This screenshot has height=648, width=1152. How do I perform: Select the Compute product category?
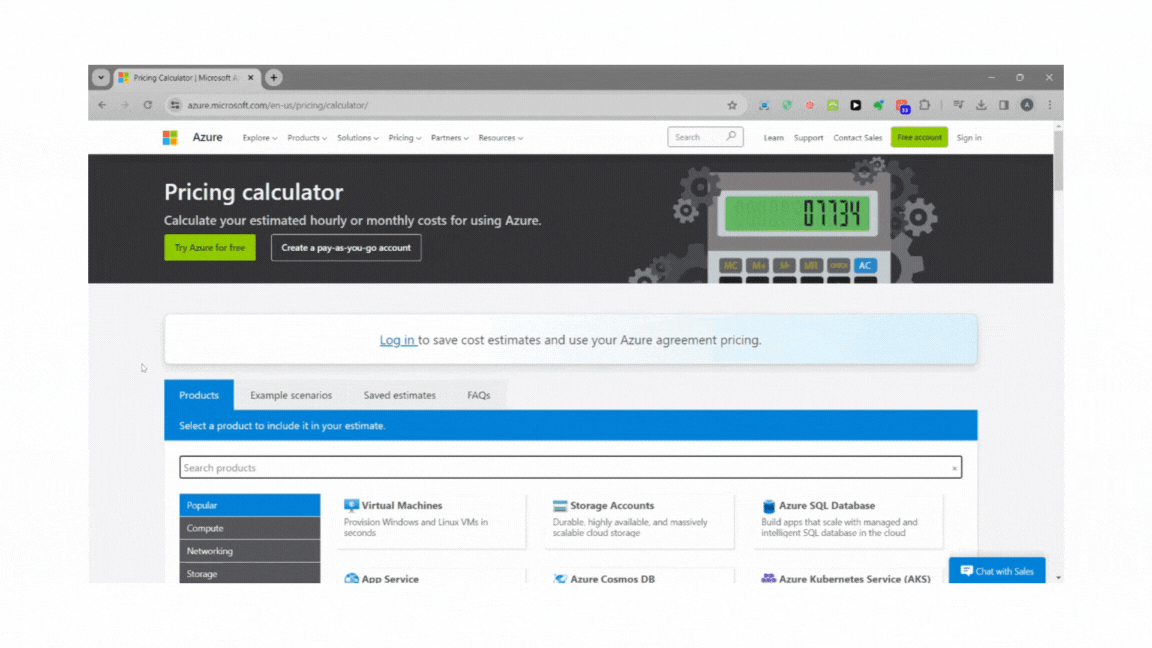(250, 528)
